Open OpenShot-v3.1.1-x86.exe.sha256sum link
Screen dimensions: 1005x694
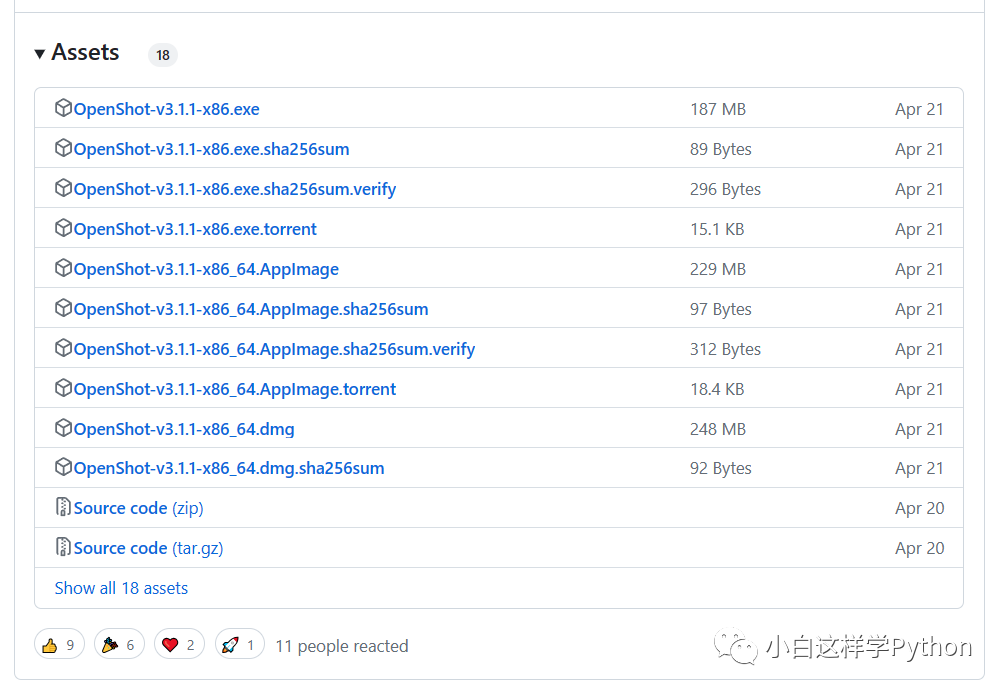pyautogui.click(x=212, y=149)
